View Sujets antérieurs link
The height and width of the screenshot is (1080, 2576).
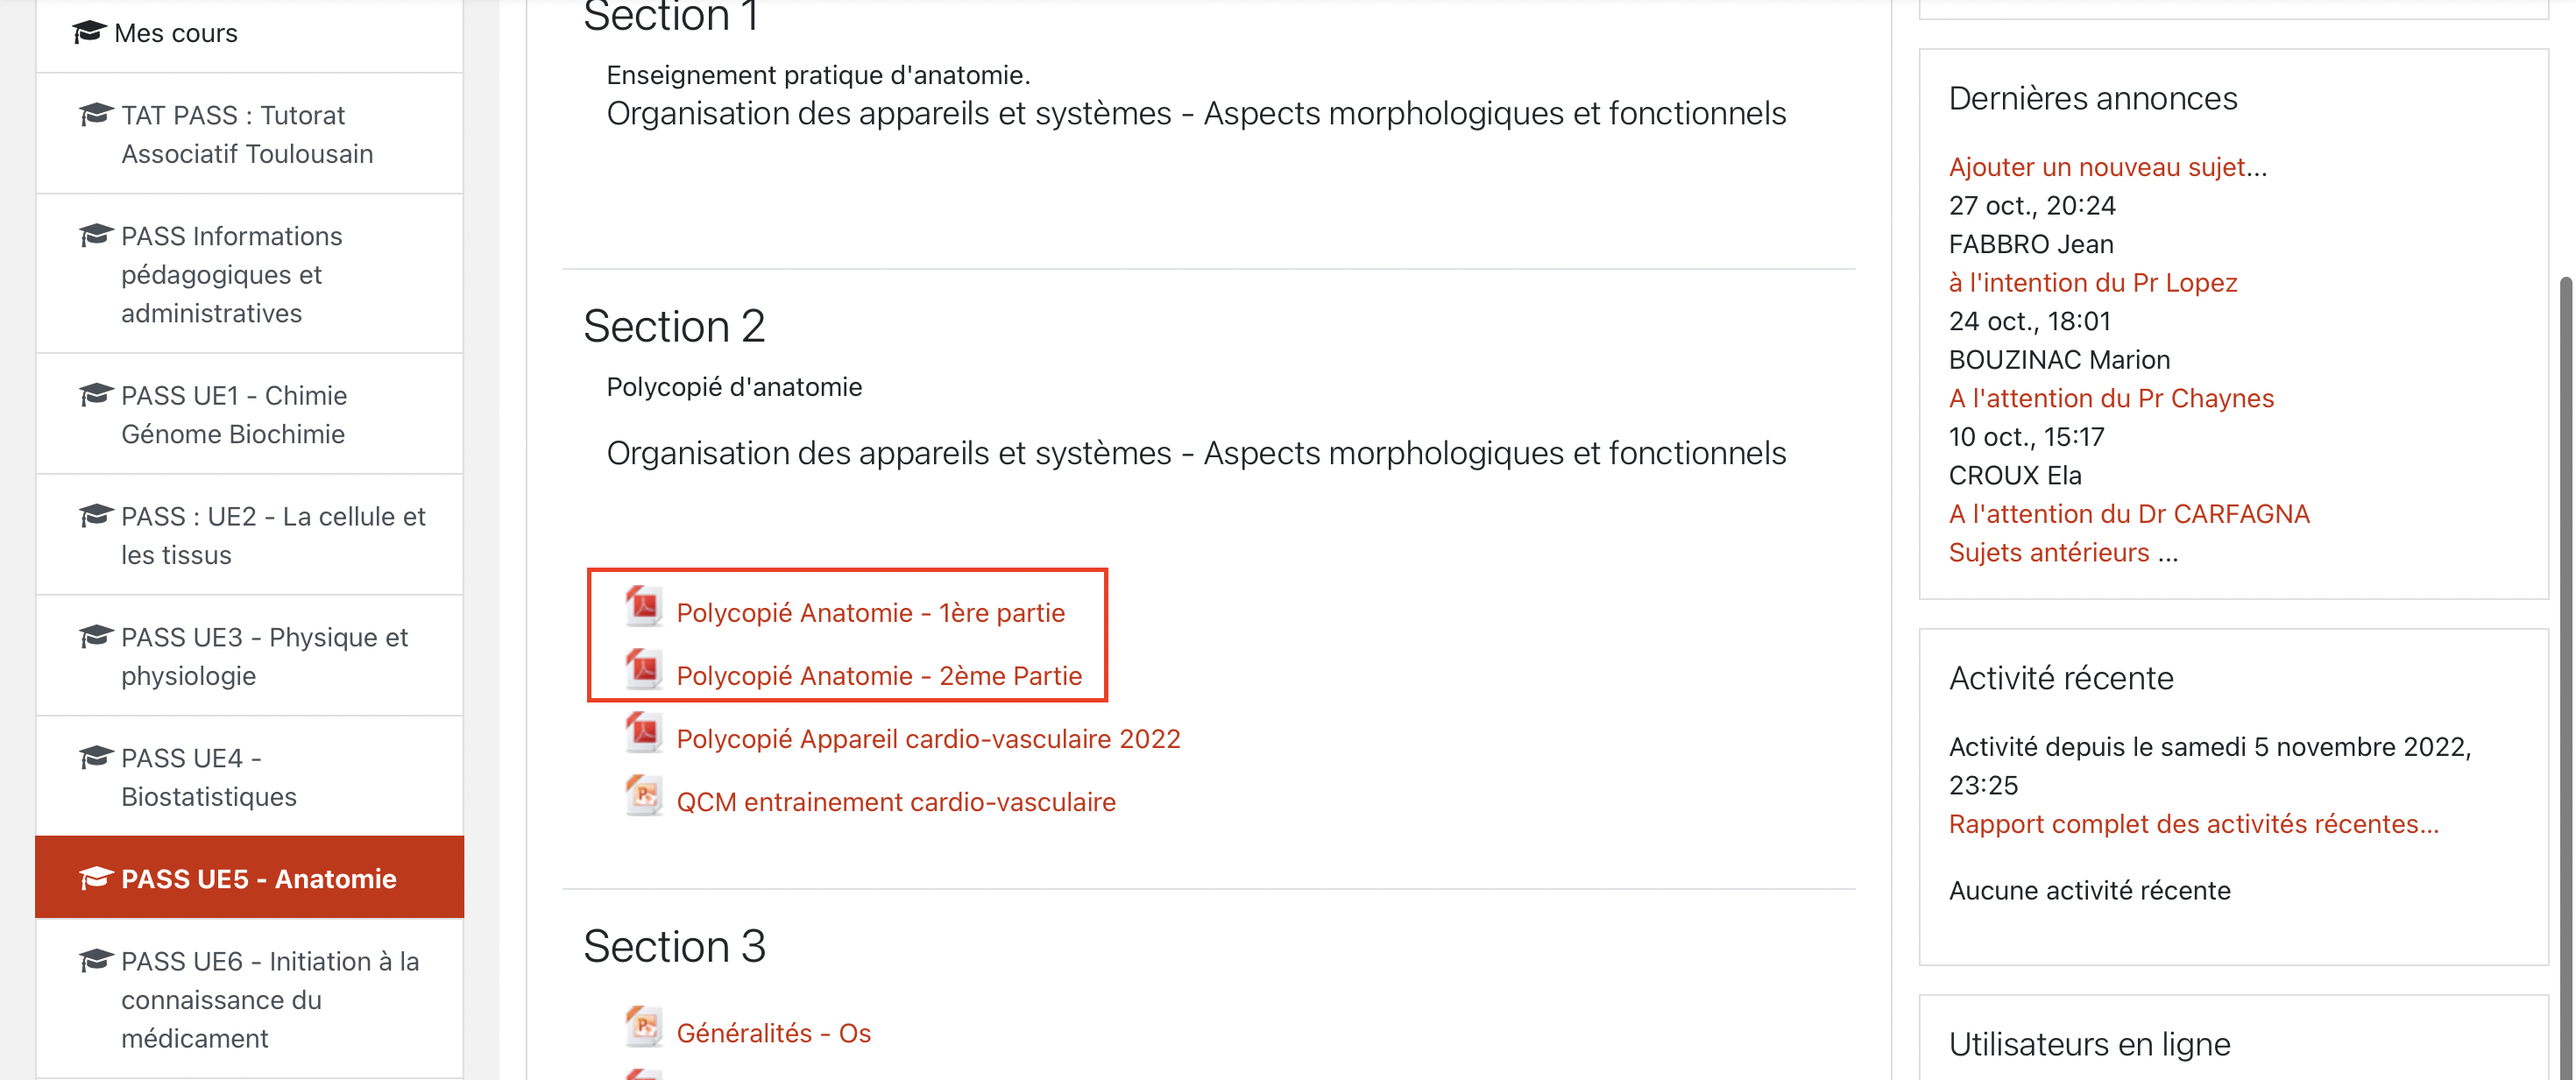2048,553
